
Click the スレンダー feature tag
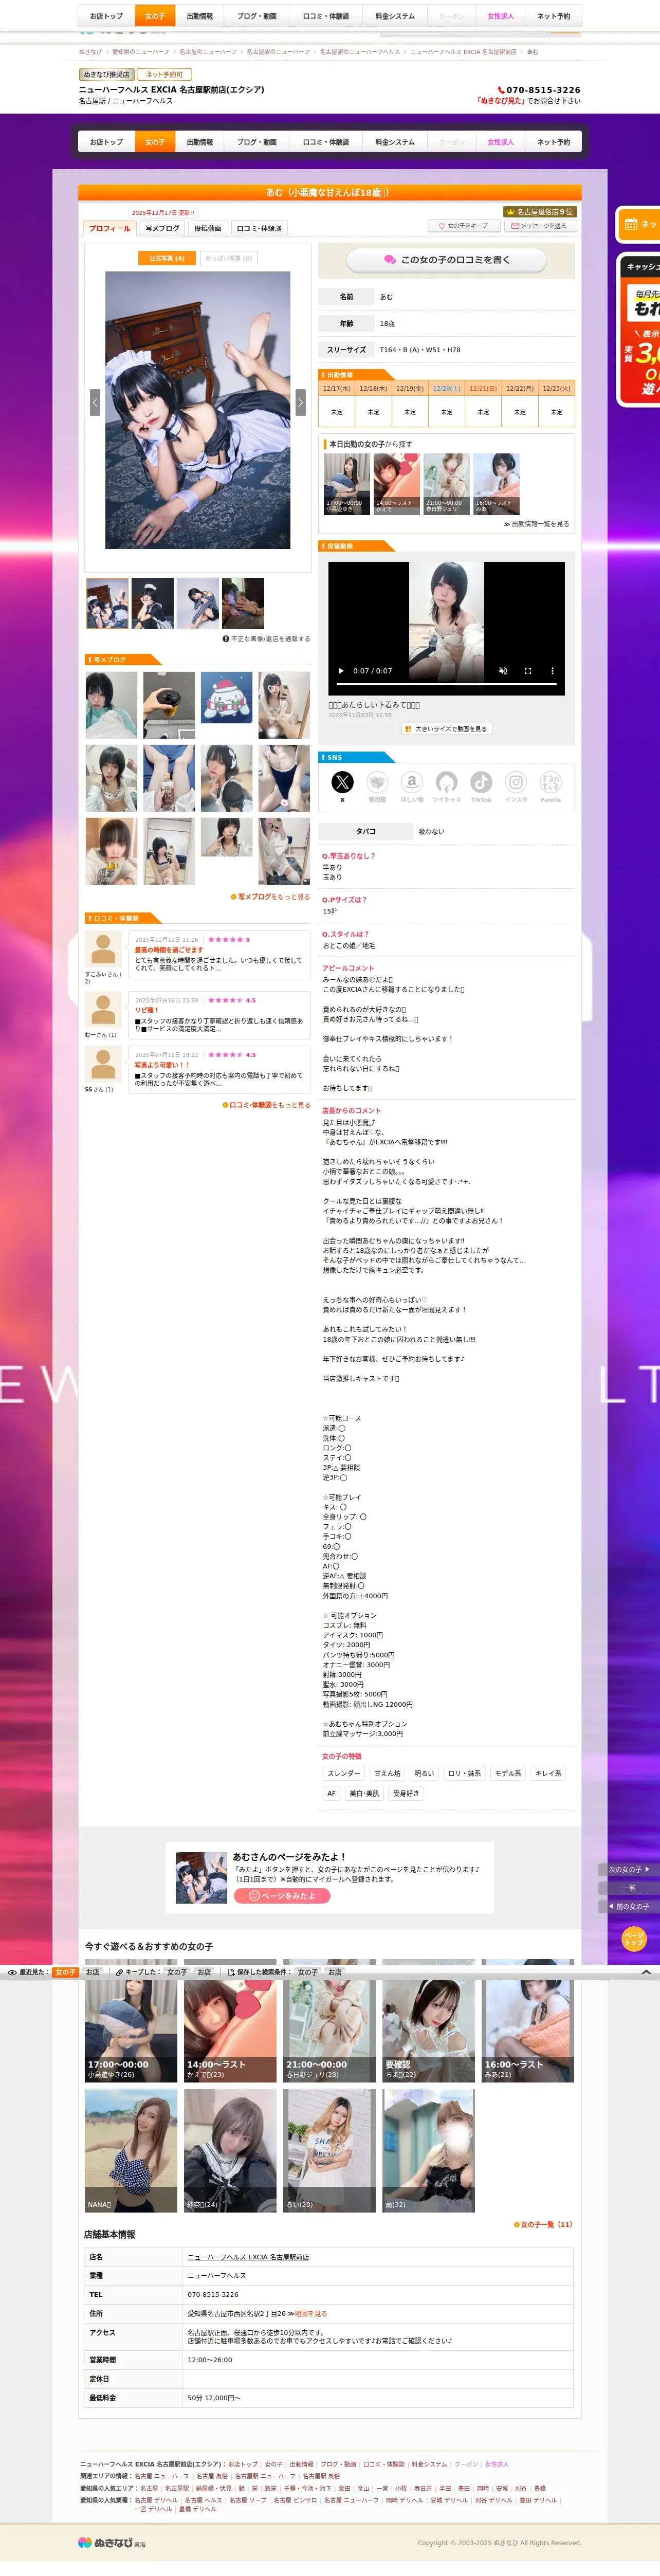point(344,1774)
